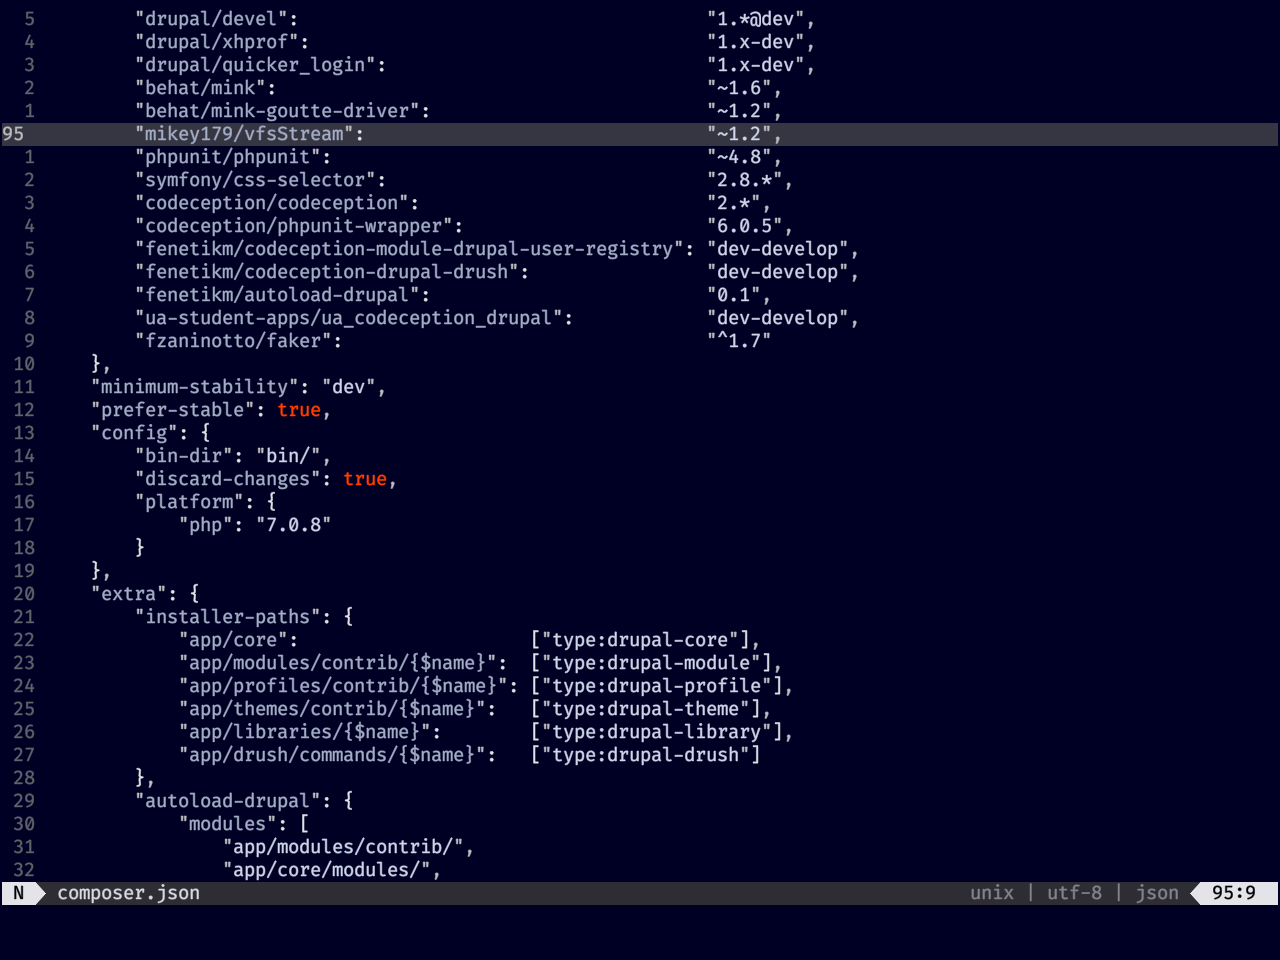1280x960 pixels.
Task: Click "codeception/phpunit-wrapper" key
Action: coord(294,226)
